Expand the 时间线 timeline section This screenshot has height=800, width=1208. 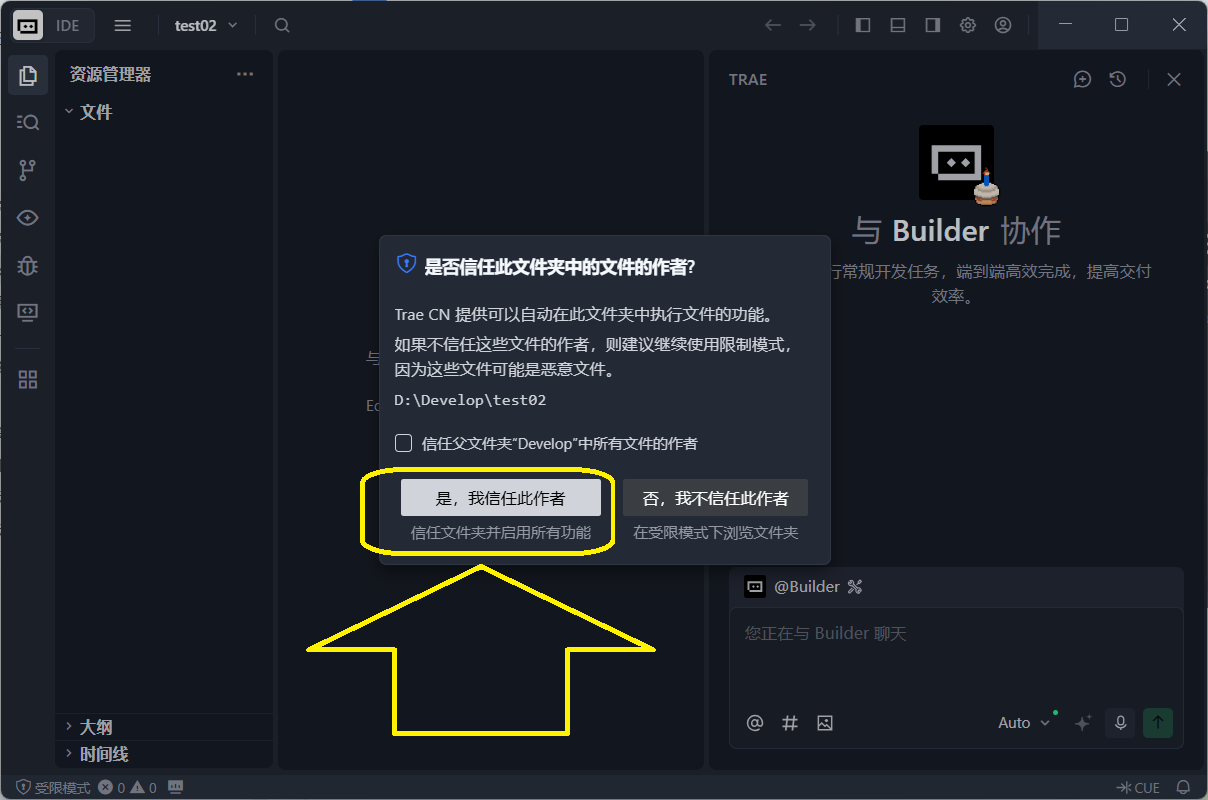coord(104,754)
